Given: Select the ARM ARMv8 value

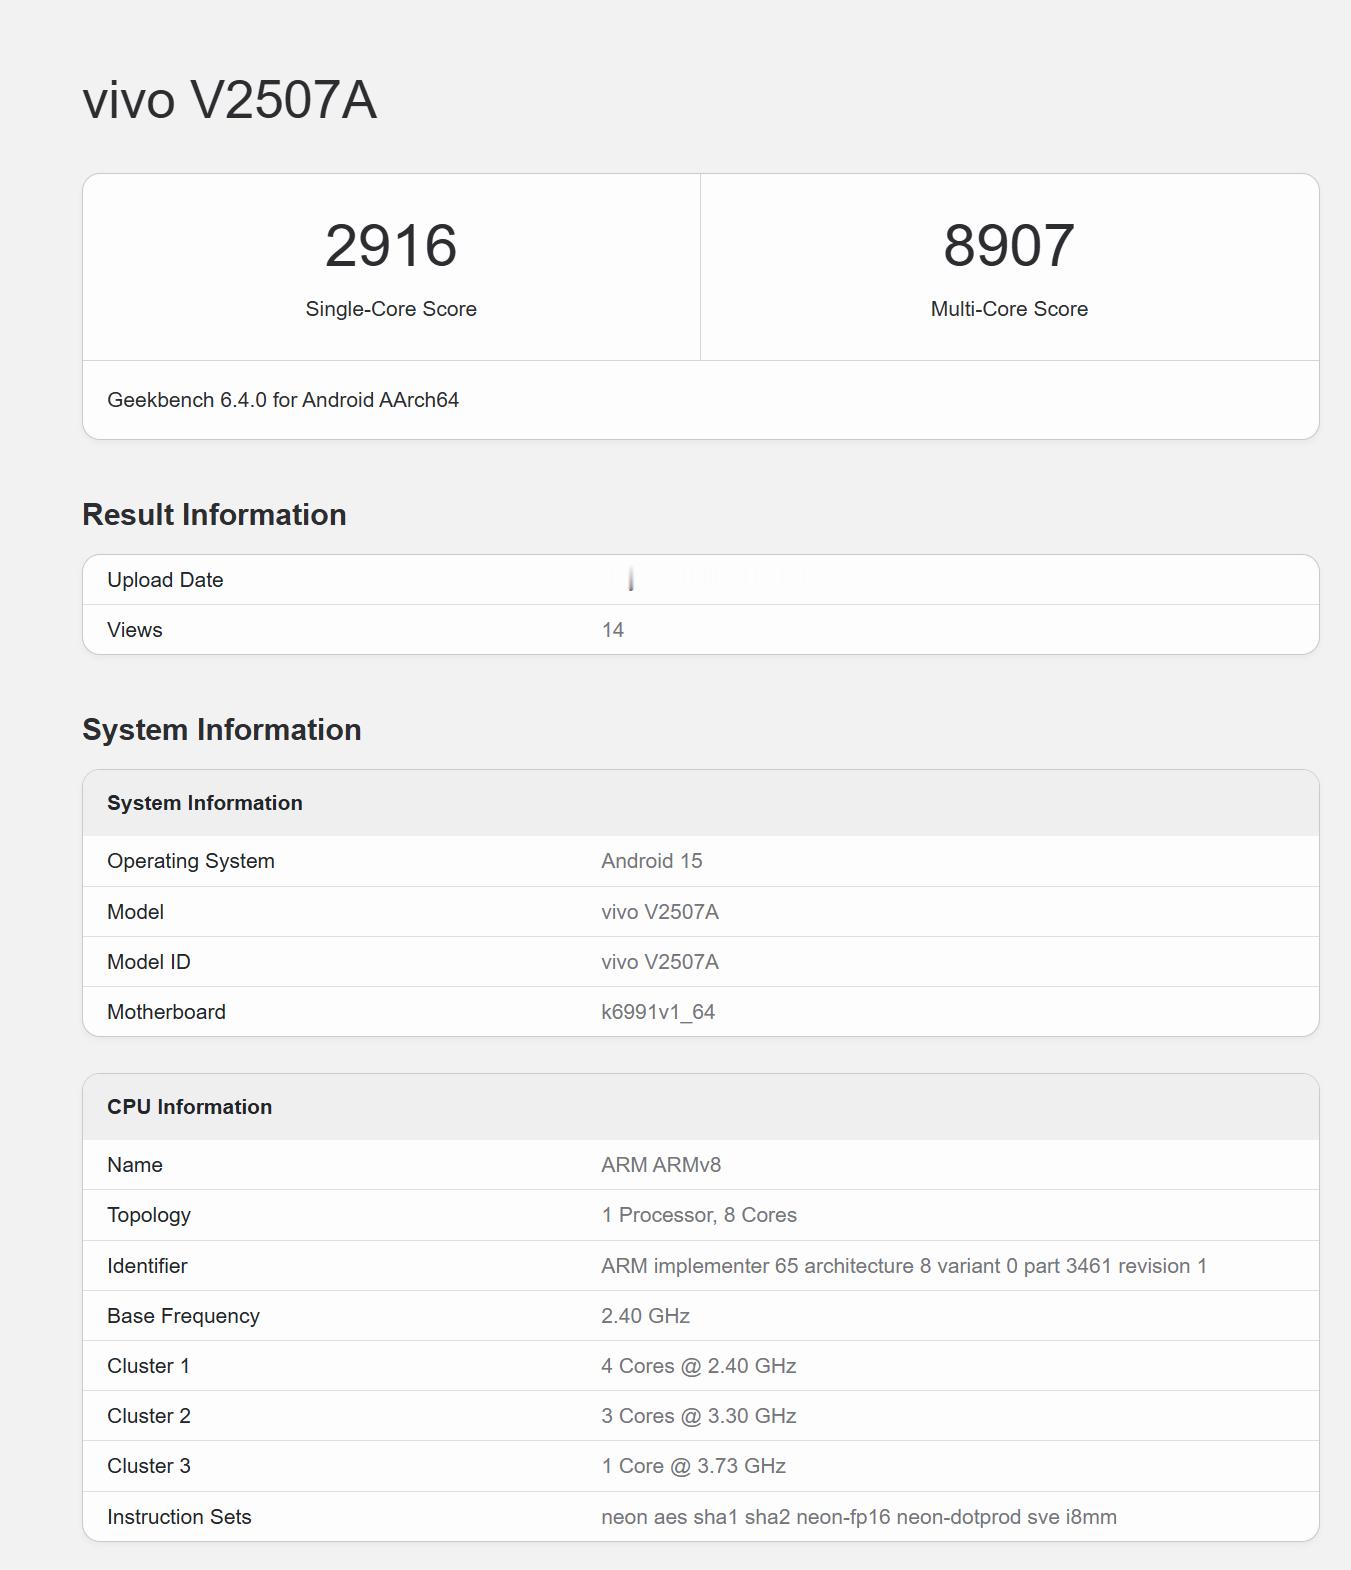Looking at the screenshot, I should tap(661, 1165).
